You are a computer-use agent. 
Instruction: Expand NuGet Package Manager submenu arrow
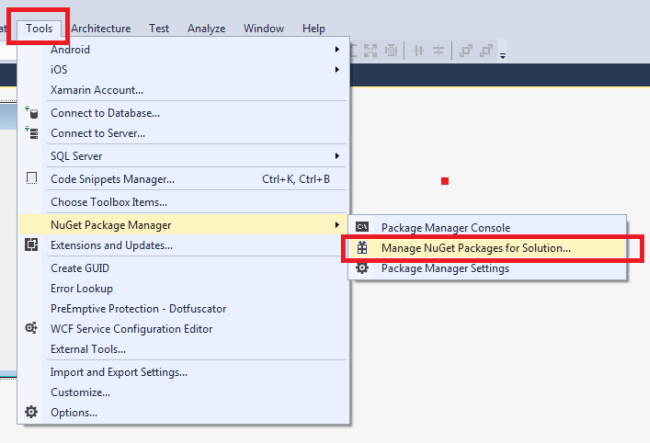click(x=337, y=225)
